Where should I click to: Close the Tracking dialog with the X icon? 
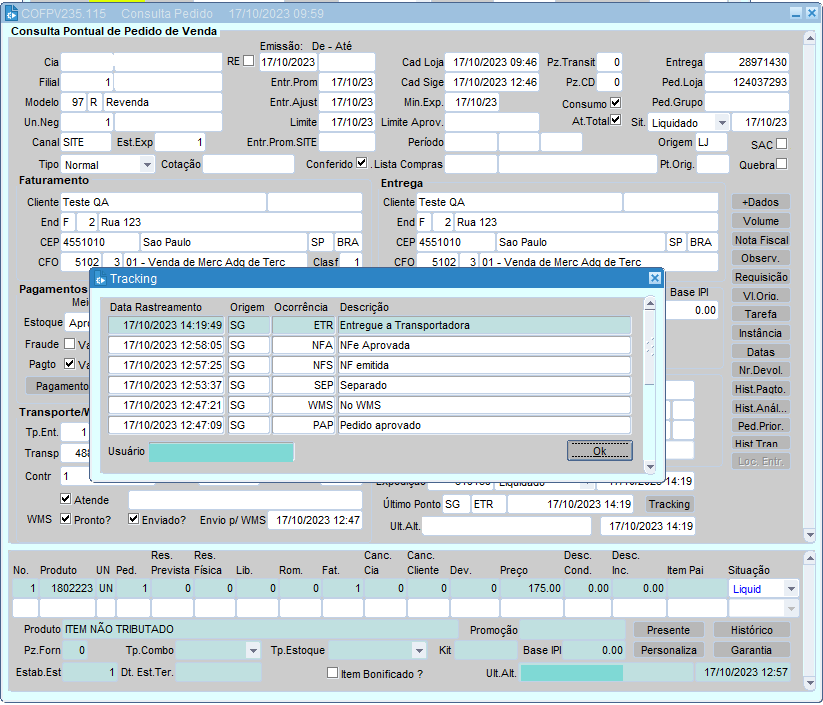click(655, 279)
